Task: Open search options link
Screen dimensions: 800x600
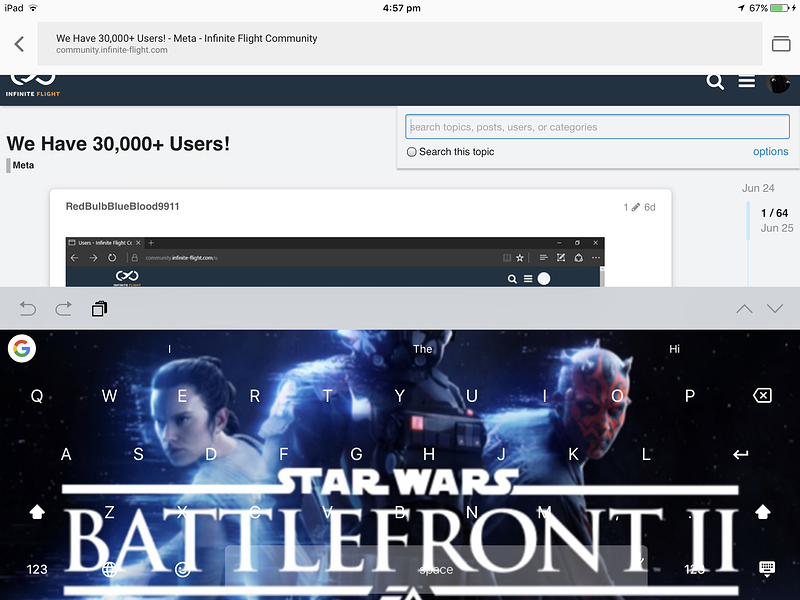Action: [770, 152]
